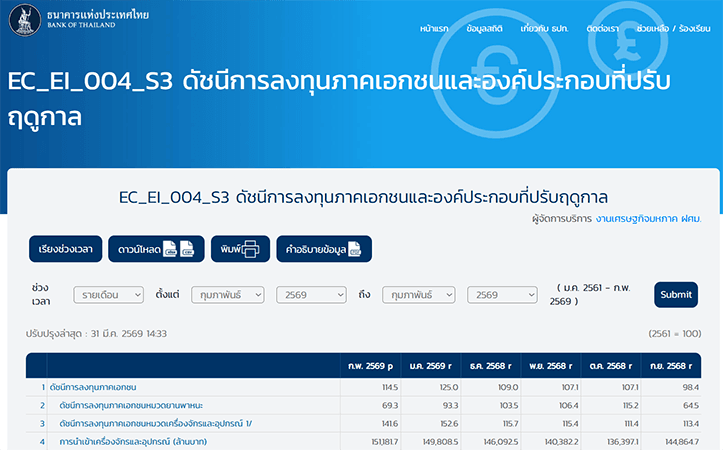Image resolution: width=723 pixels, height=450 pixels.
Task: Download data via the first file icon
Action: pos(170,249)
